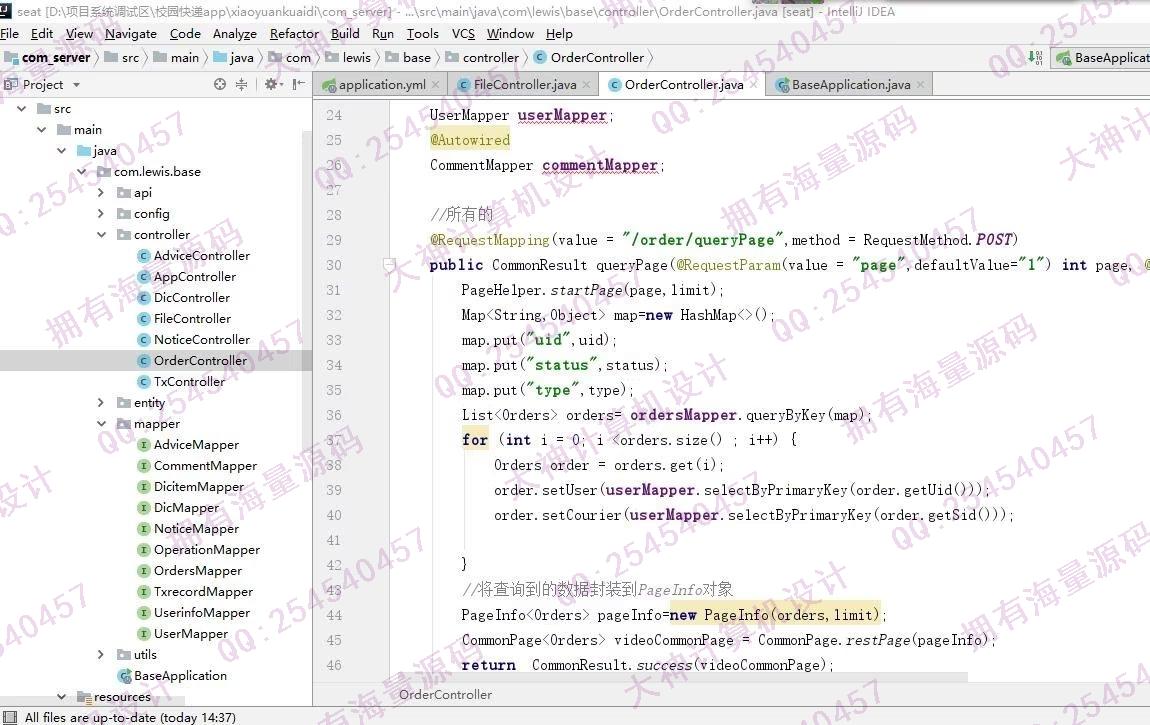Collapse the resources folder

(62, 697)
